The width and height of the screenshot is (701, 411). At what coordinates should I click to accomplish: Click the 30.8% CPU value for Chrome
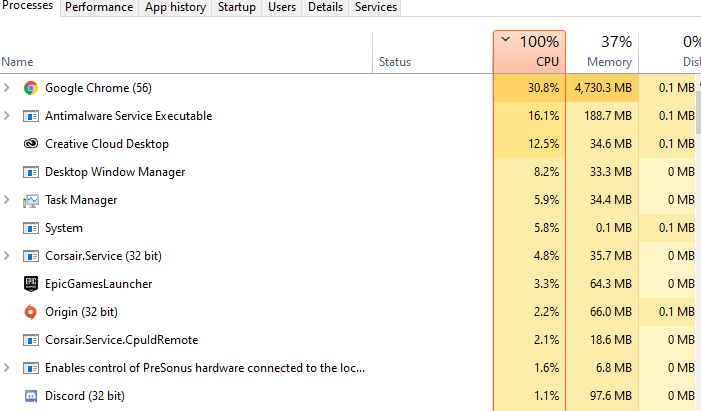tap(543, 88)
